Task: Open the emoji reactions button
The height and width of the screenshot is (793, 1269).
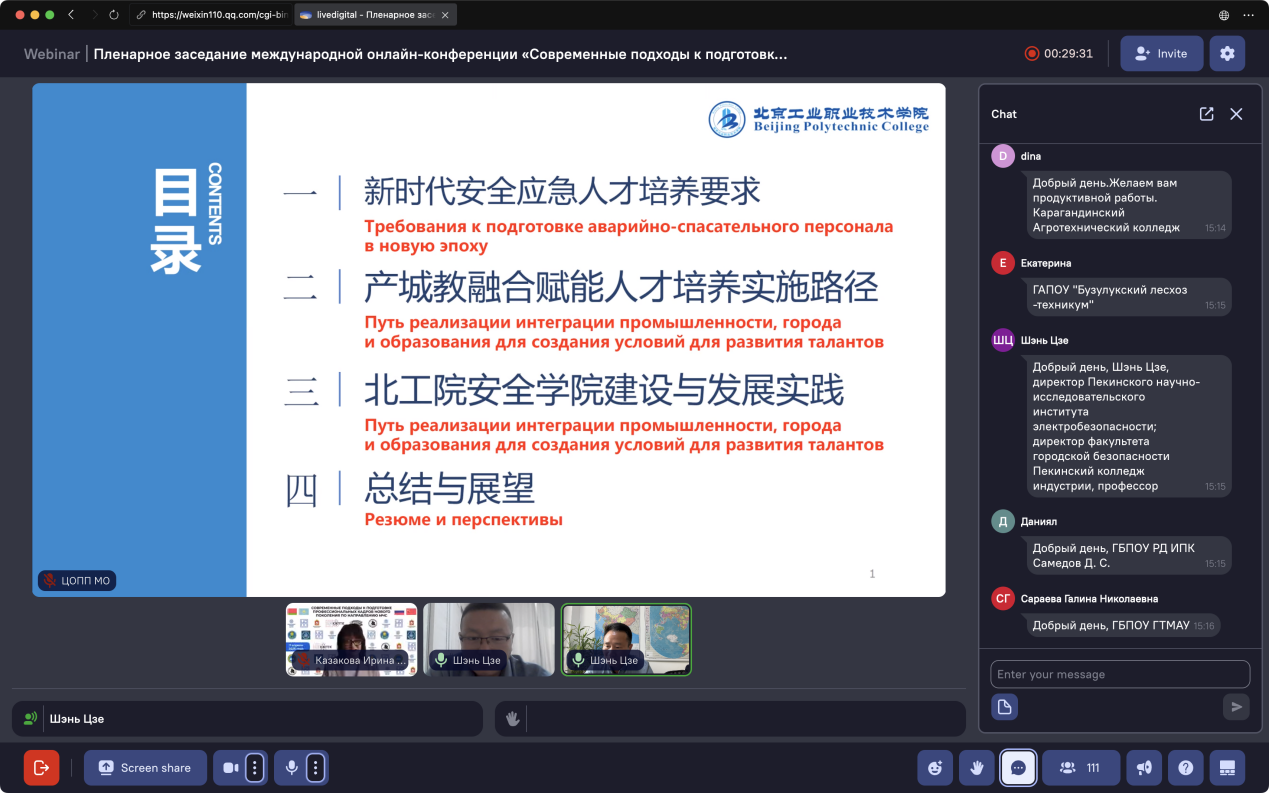Action: (935, 768)
